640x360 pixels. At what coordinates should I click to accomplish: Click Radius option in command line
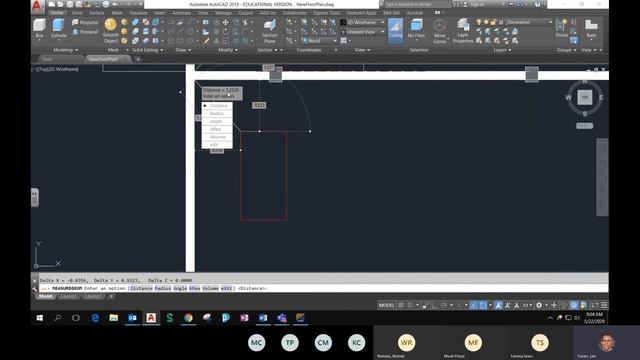pyautogui.click(x=162, y=288)
